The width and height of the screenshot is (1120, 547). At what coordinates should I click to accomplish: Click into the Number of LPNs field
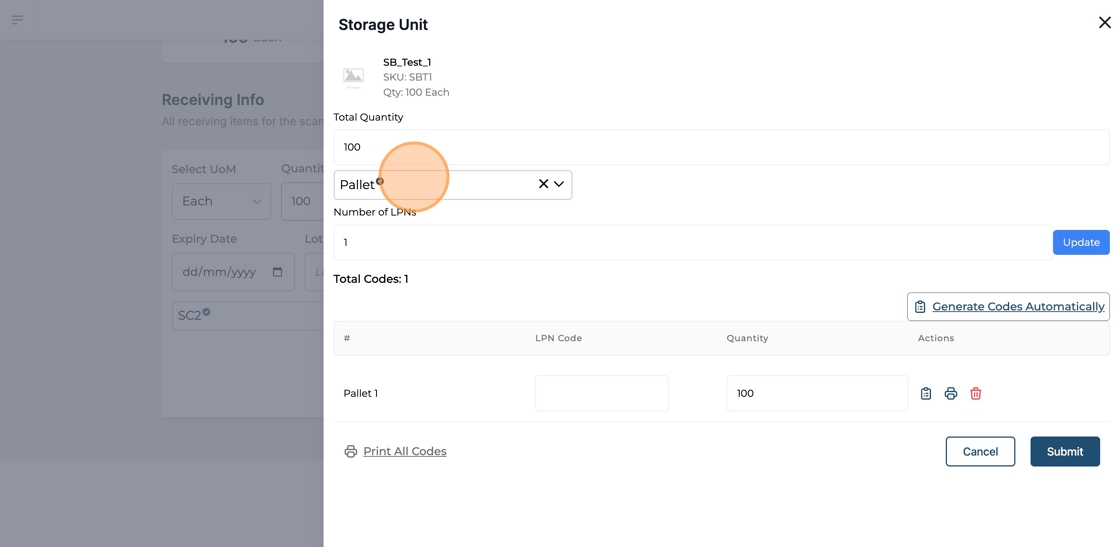(690, 243)
